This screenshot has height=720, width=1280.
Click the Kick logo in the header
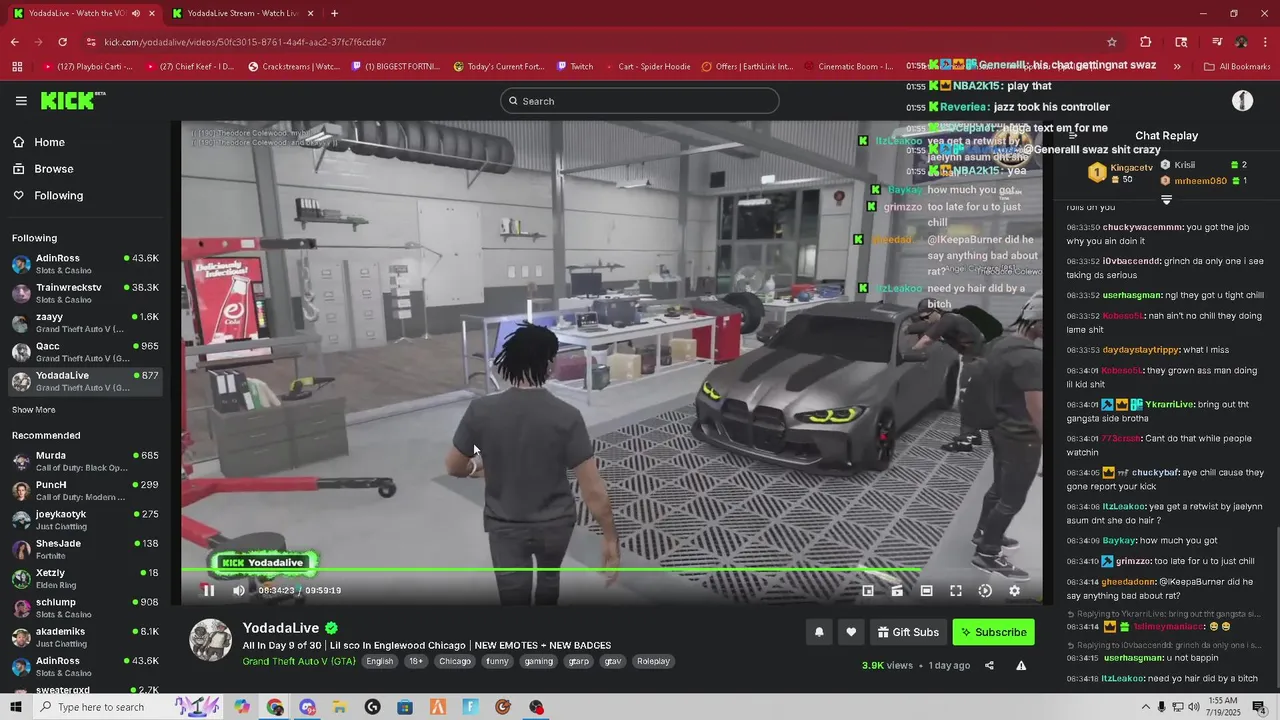[73, 100]
